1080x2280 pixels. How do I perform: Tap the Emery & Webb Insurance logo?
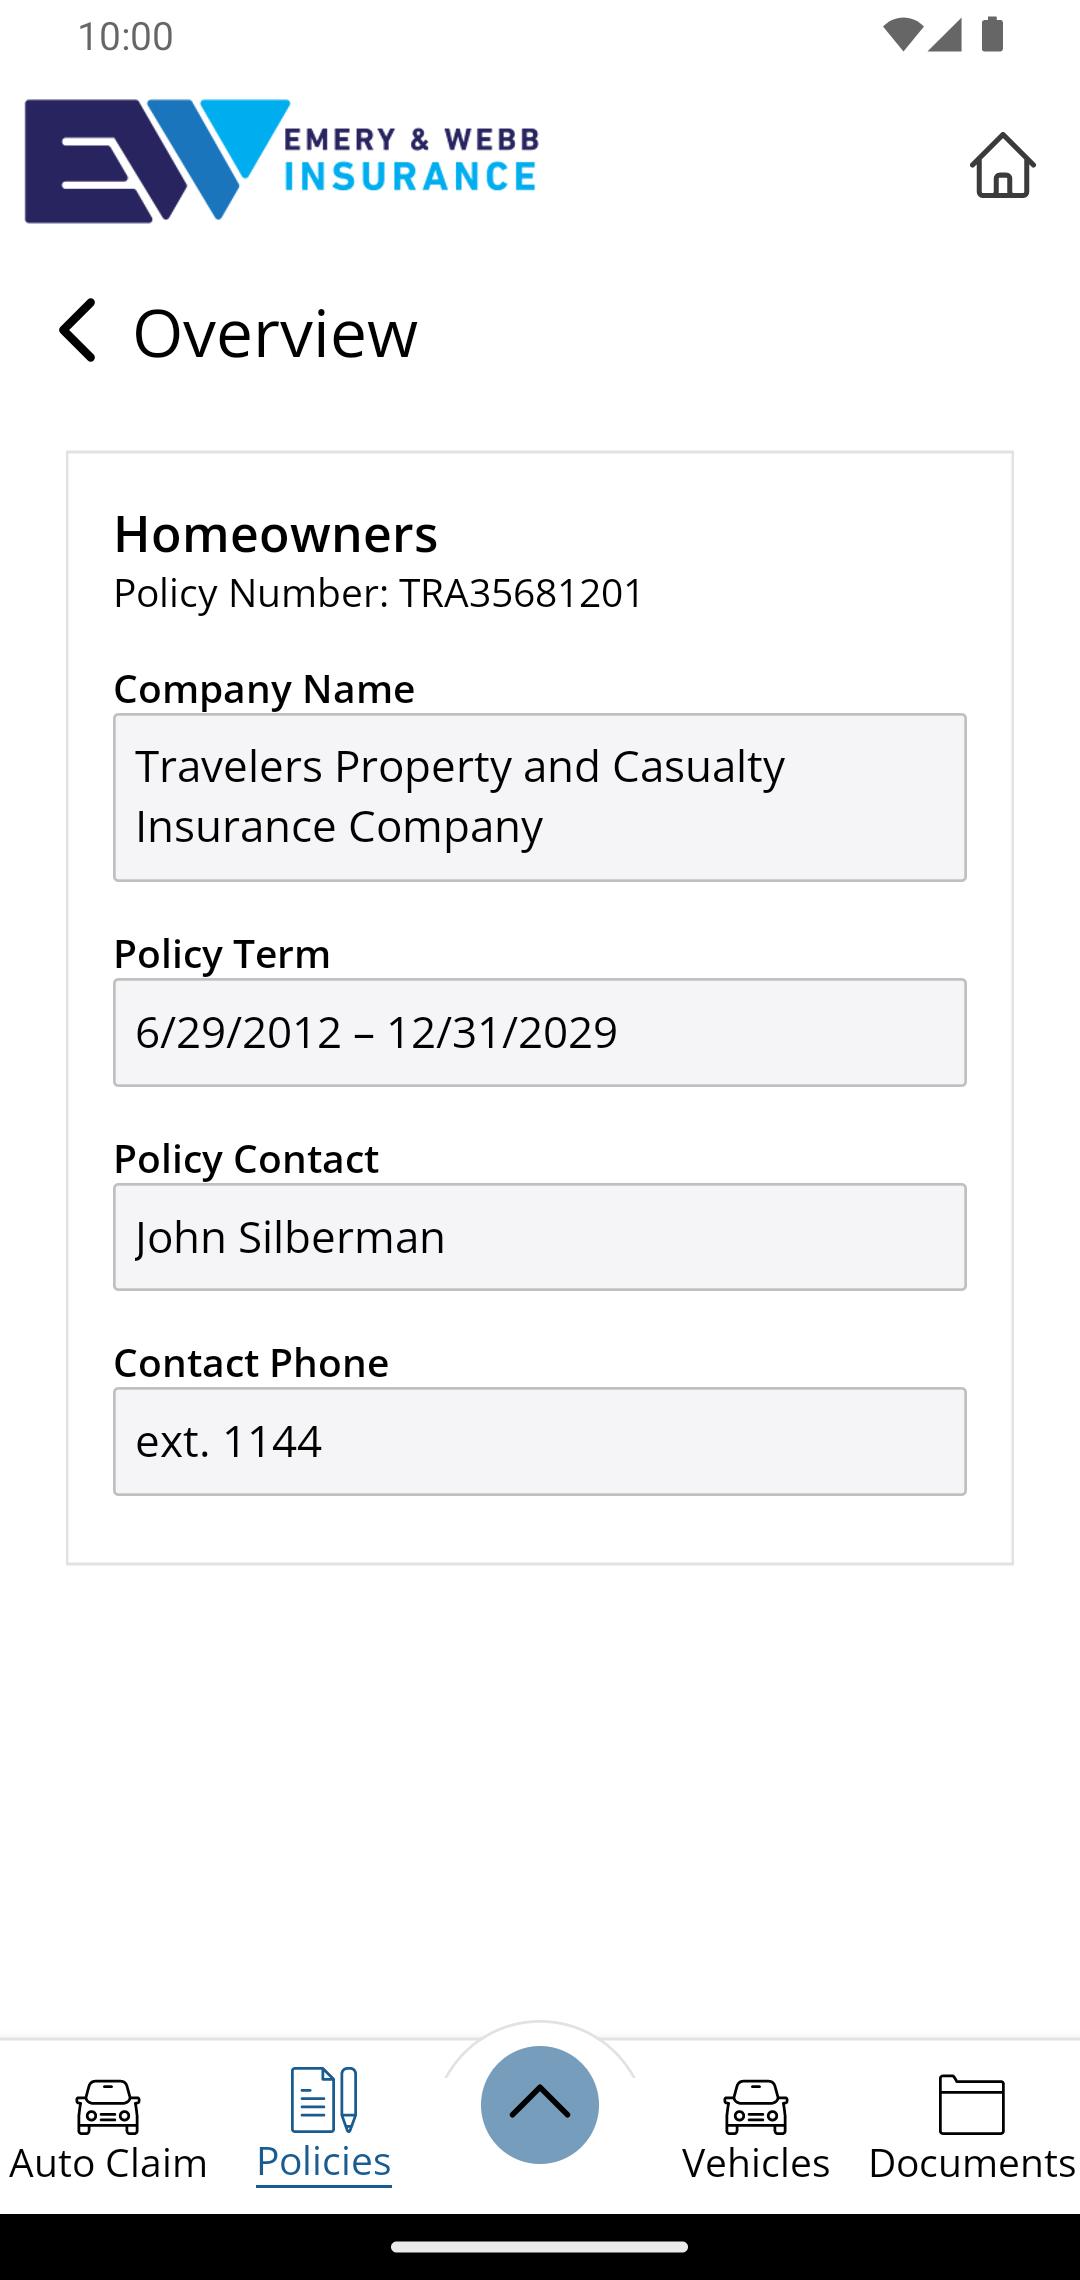[282, 160]
